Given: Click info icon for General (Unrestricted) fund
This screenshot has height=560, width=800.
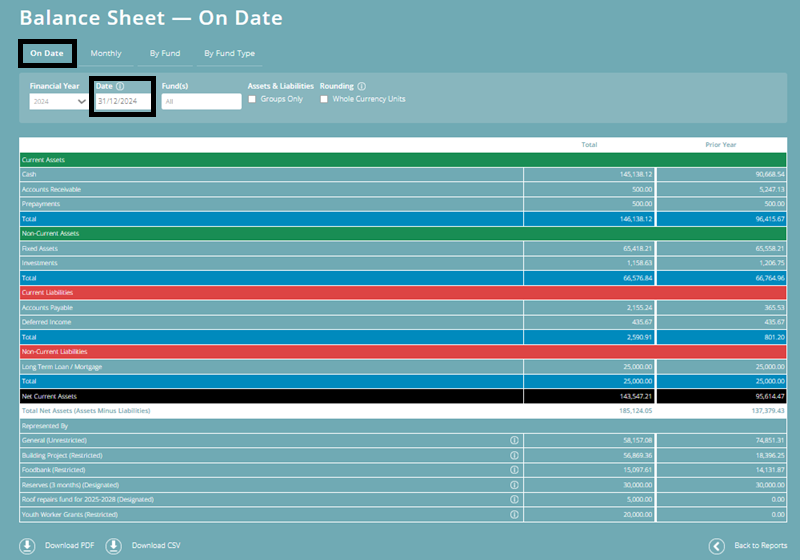Looking at the screenshot, I should point(514,440).
